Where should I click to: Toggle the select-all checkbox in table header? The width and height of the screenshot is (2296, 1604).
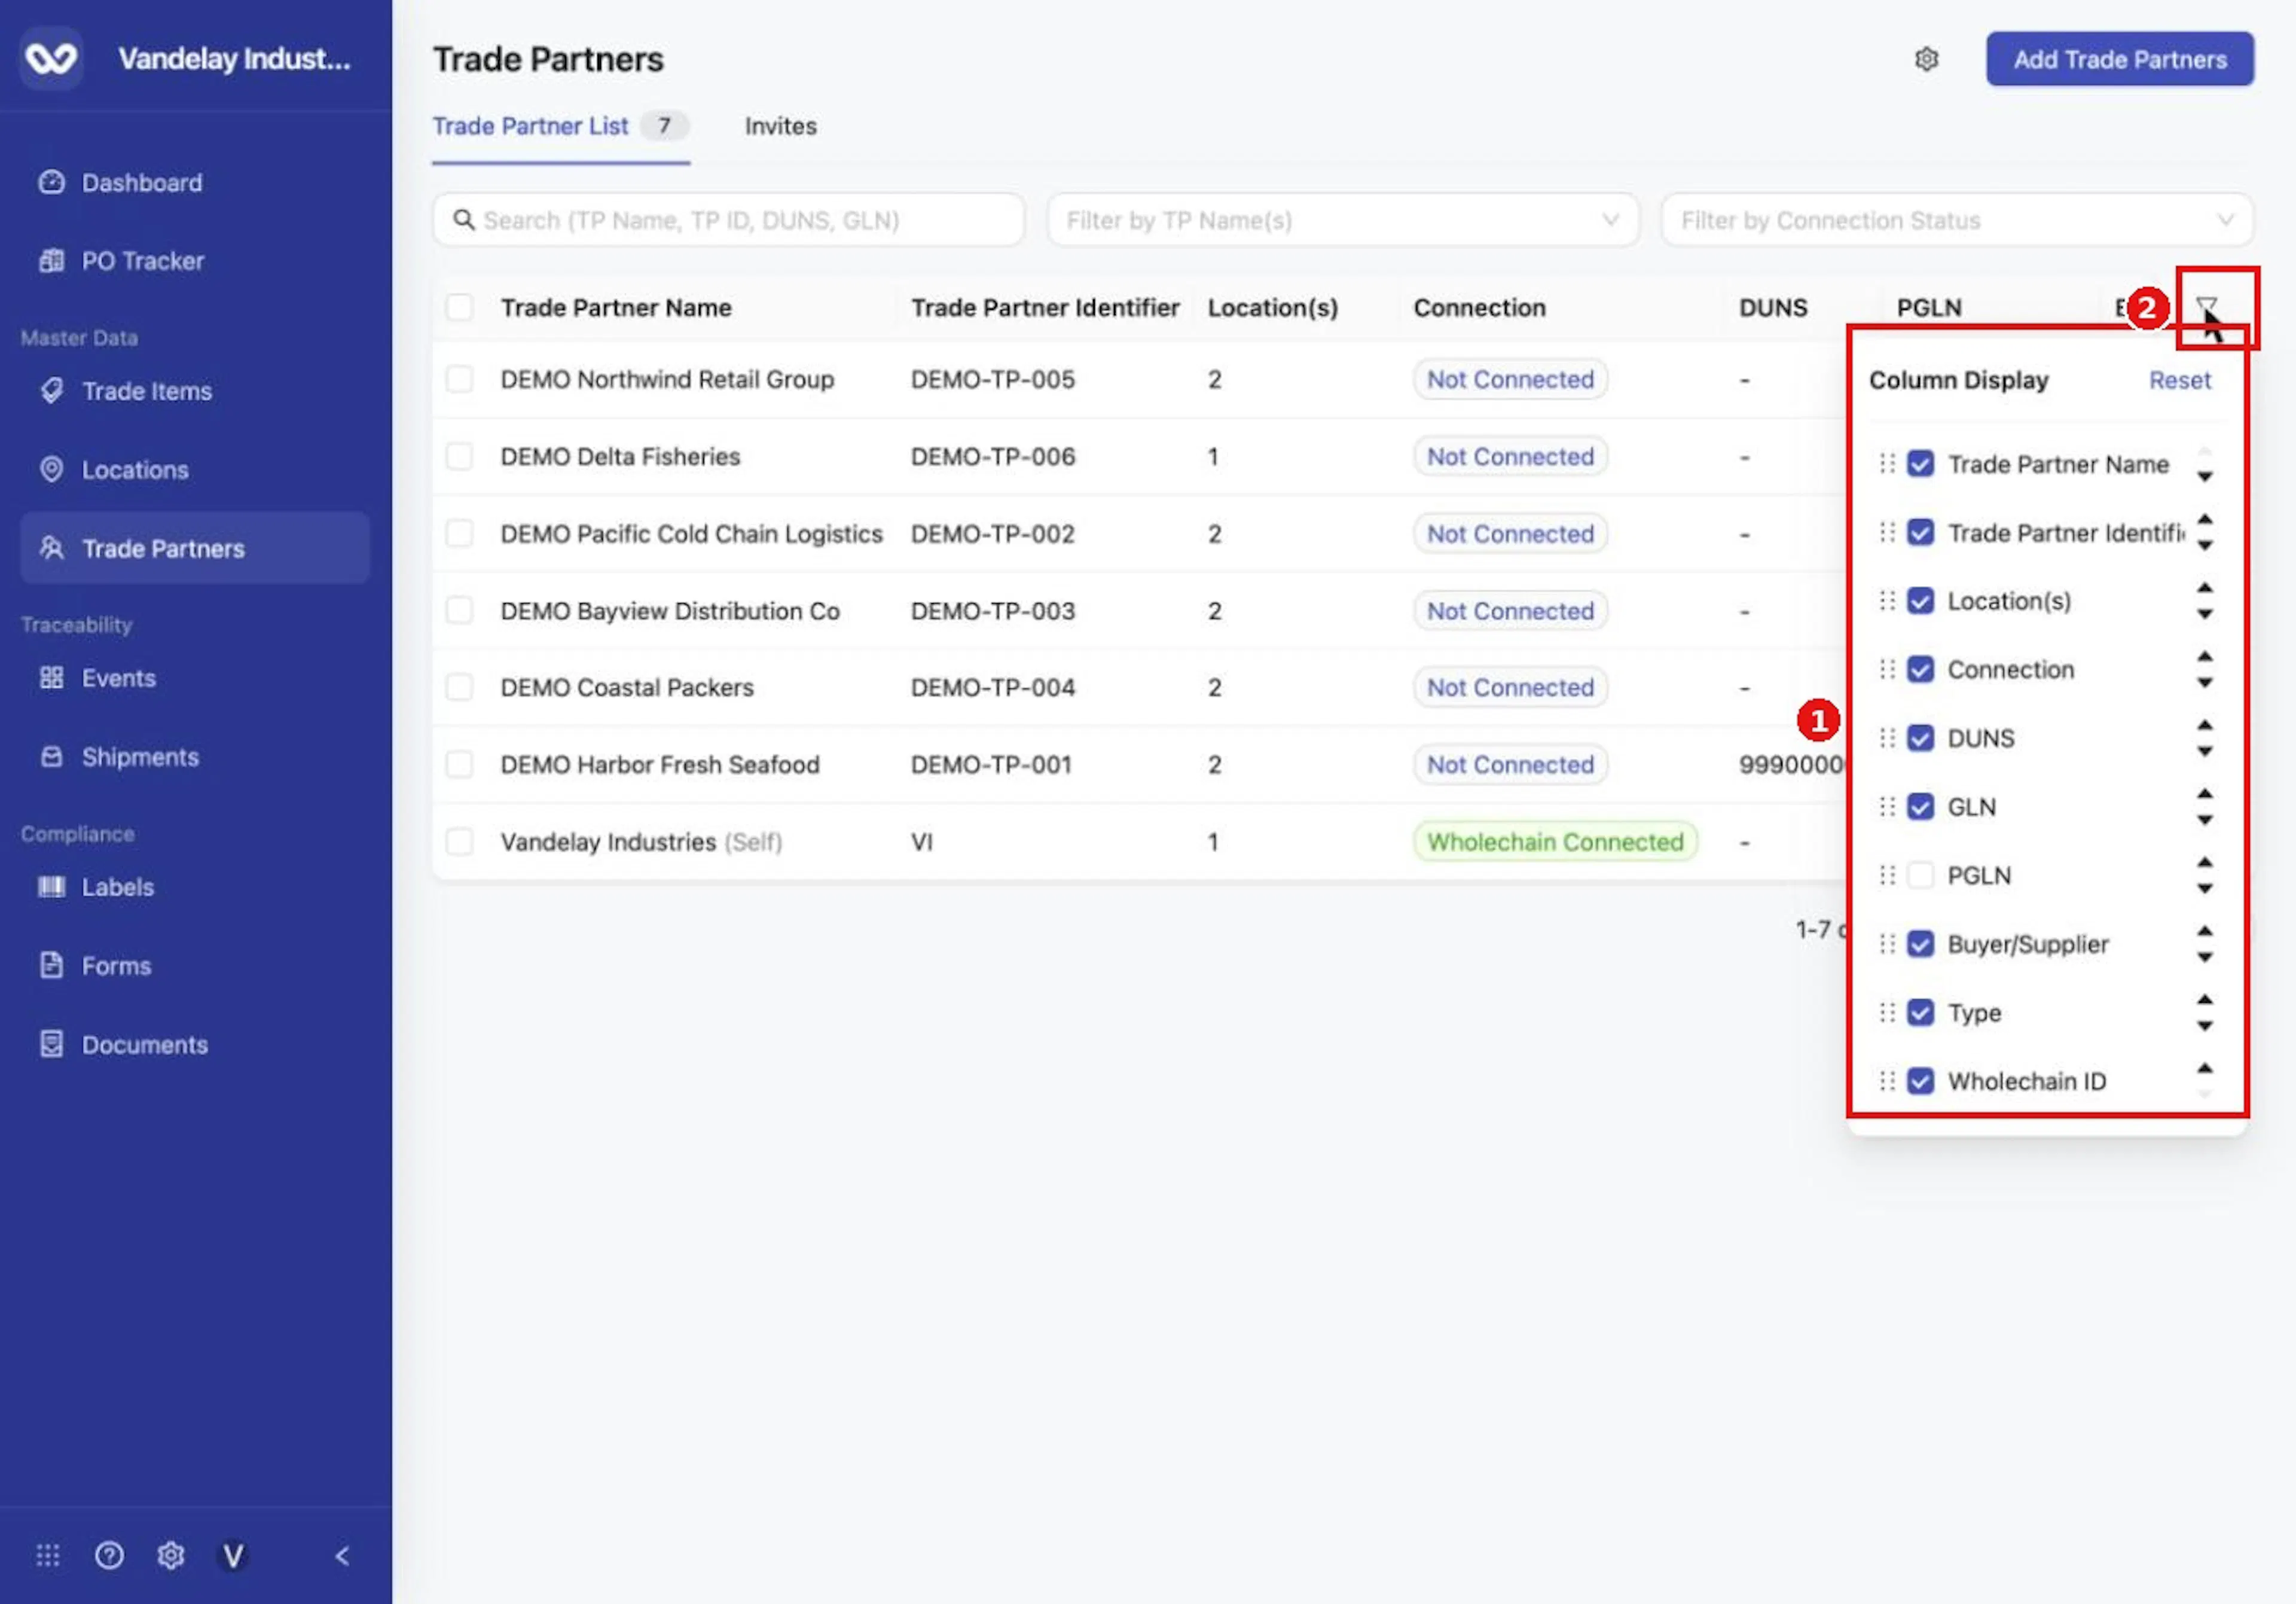(459, 307)
